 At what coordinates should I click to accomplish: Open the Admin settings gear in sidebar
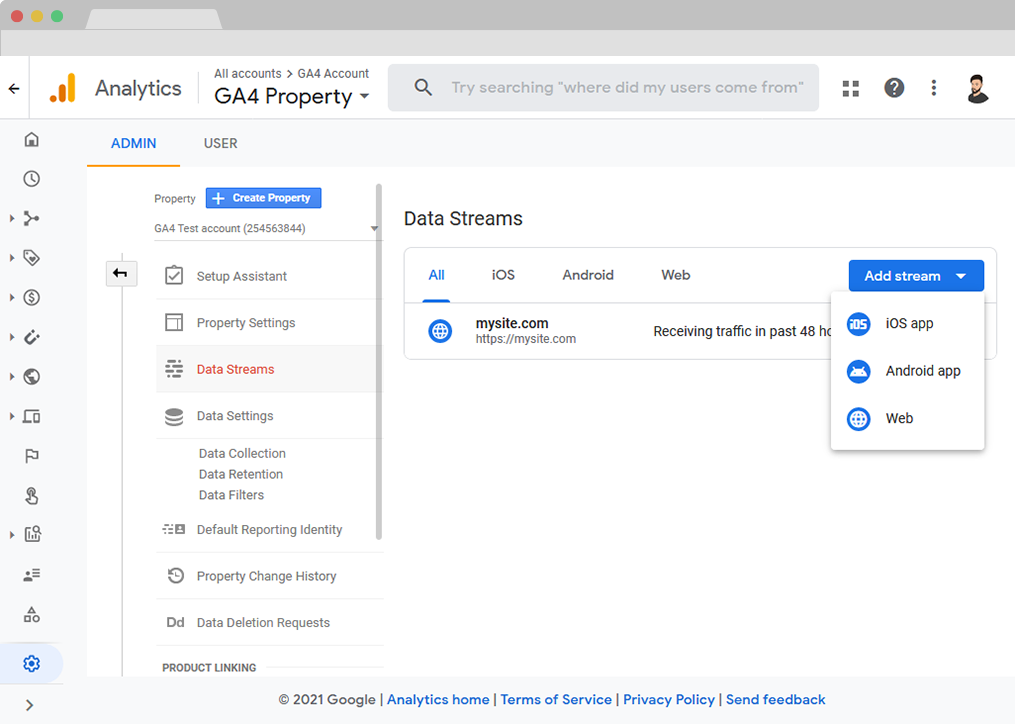[31, 663]
